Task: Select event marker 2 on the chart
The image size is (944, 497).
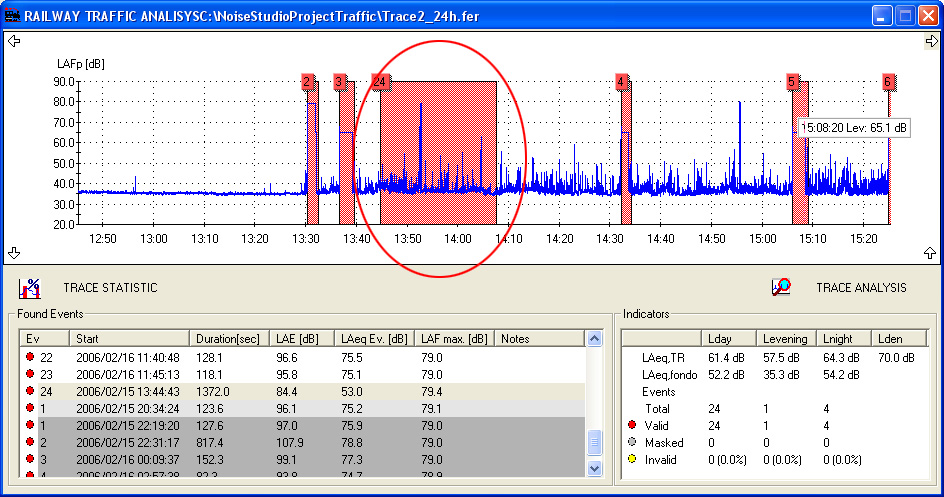Action: pyautogui.click(x=306, y=82)
